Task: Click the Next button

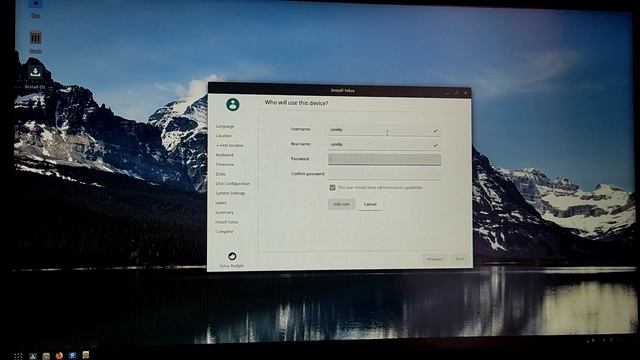Action: coord(460,259)
